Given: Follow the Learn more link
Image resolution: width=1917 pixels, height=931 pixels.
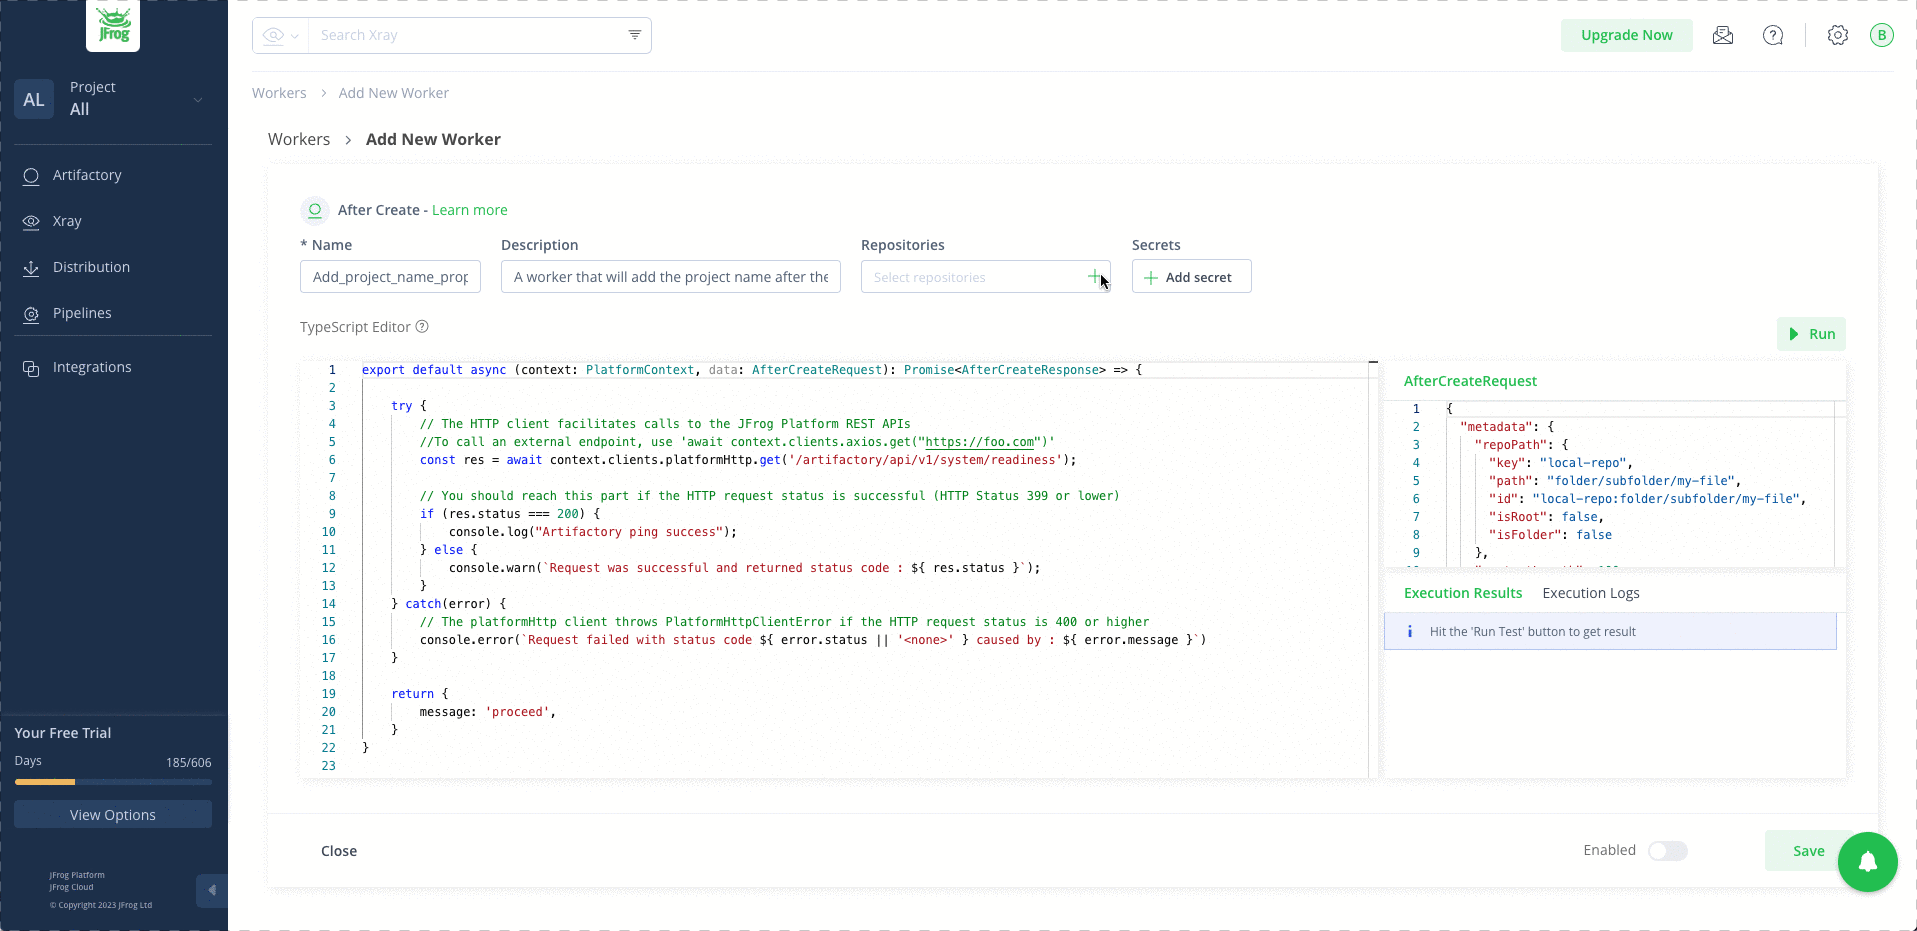Looking at the screenshot, I should (x=469, y=210).
